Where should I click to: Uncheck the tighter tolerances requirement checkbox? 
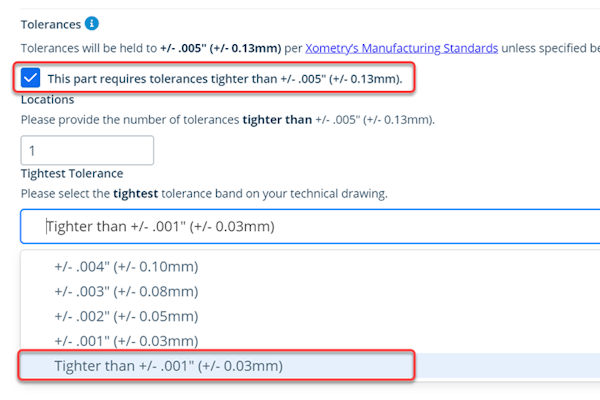[x=31, y=78]
